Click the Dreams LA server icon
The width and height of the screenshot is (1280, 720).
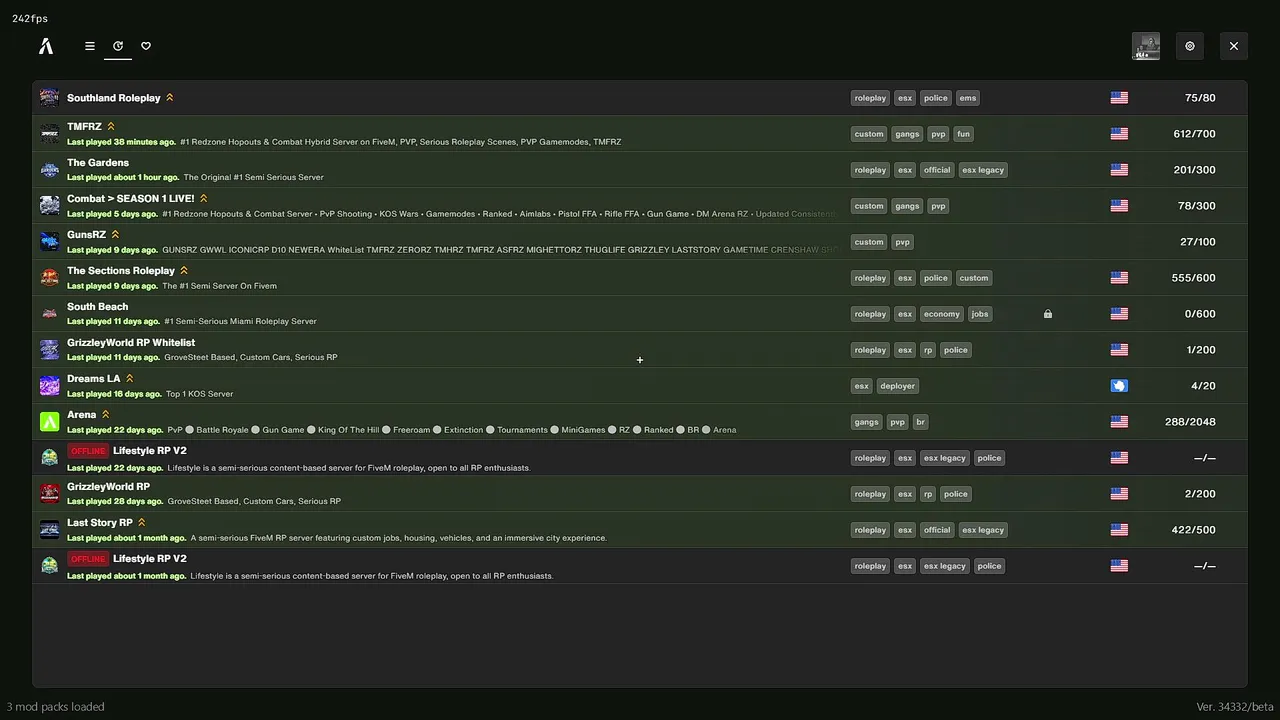pyautogui.click(x=50, y=386)
